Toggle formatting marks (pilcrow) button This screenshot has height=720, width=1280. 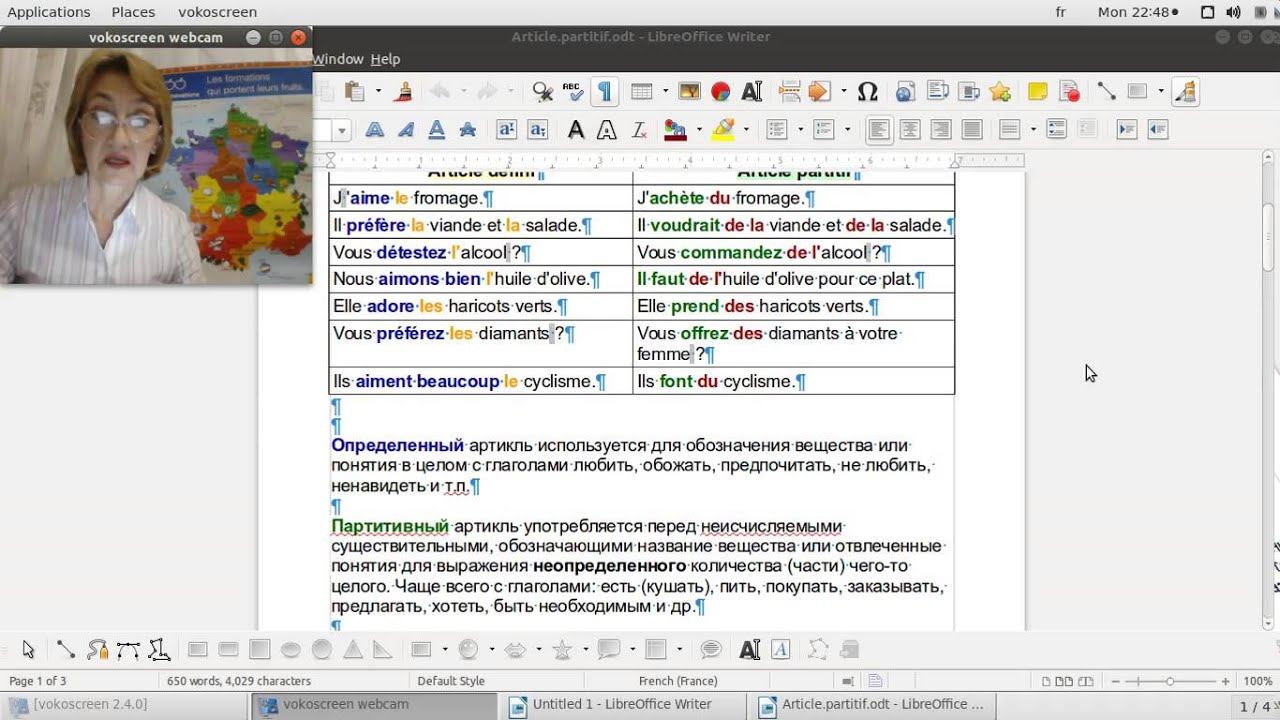[x=605, y=92]
